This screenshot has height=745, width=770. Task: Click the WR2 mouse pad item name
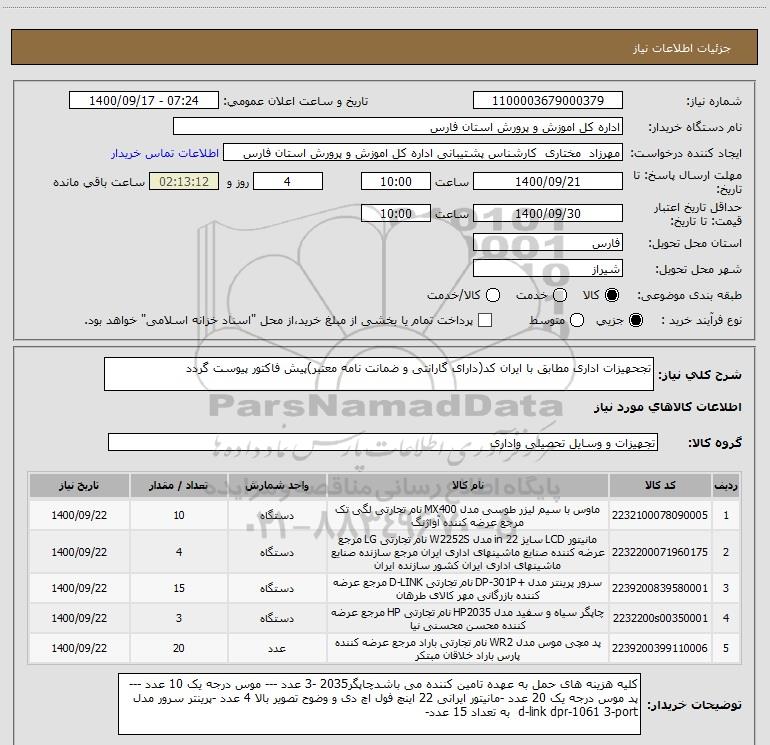(468, 649)
